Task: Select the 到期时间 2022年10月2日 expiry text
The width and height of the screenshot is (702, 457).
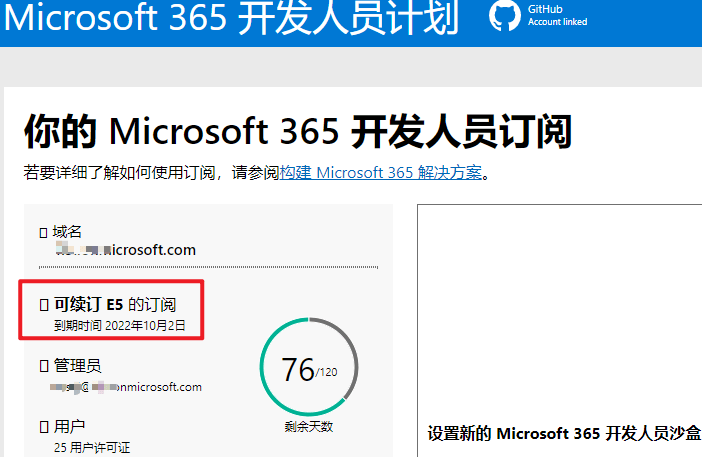Action: (x=120, y=325)
